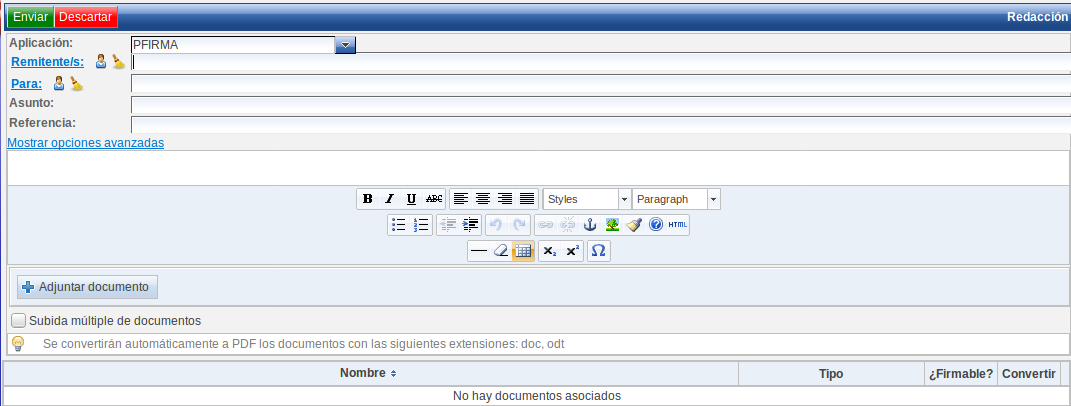The height and width of the screenshot is (406, 1071).
Task: Click the Enviar button
Action: (x=30, y=16)
